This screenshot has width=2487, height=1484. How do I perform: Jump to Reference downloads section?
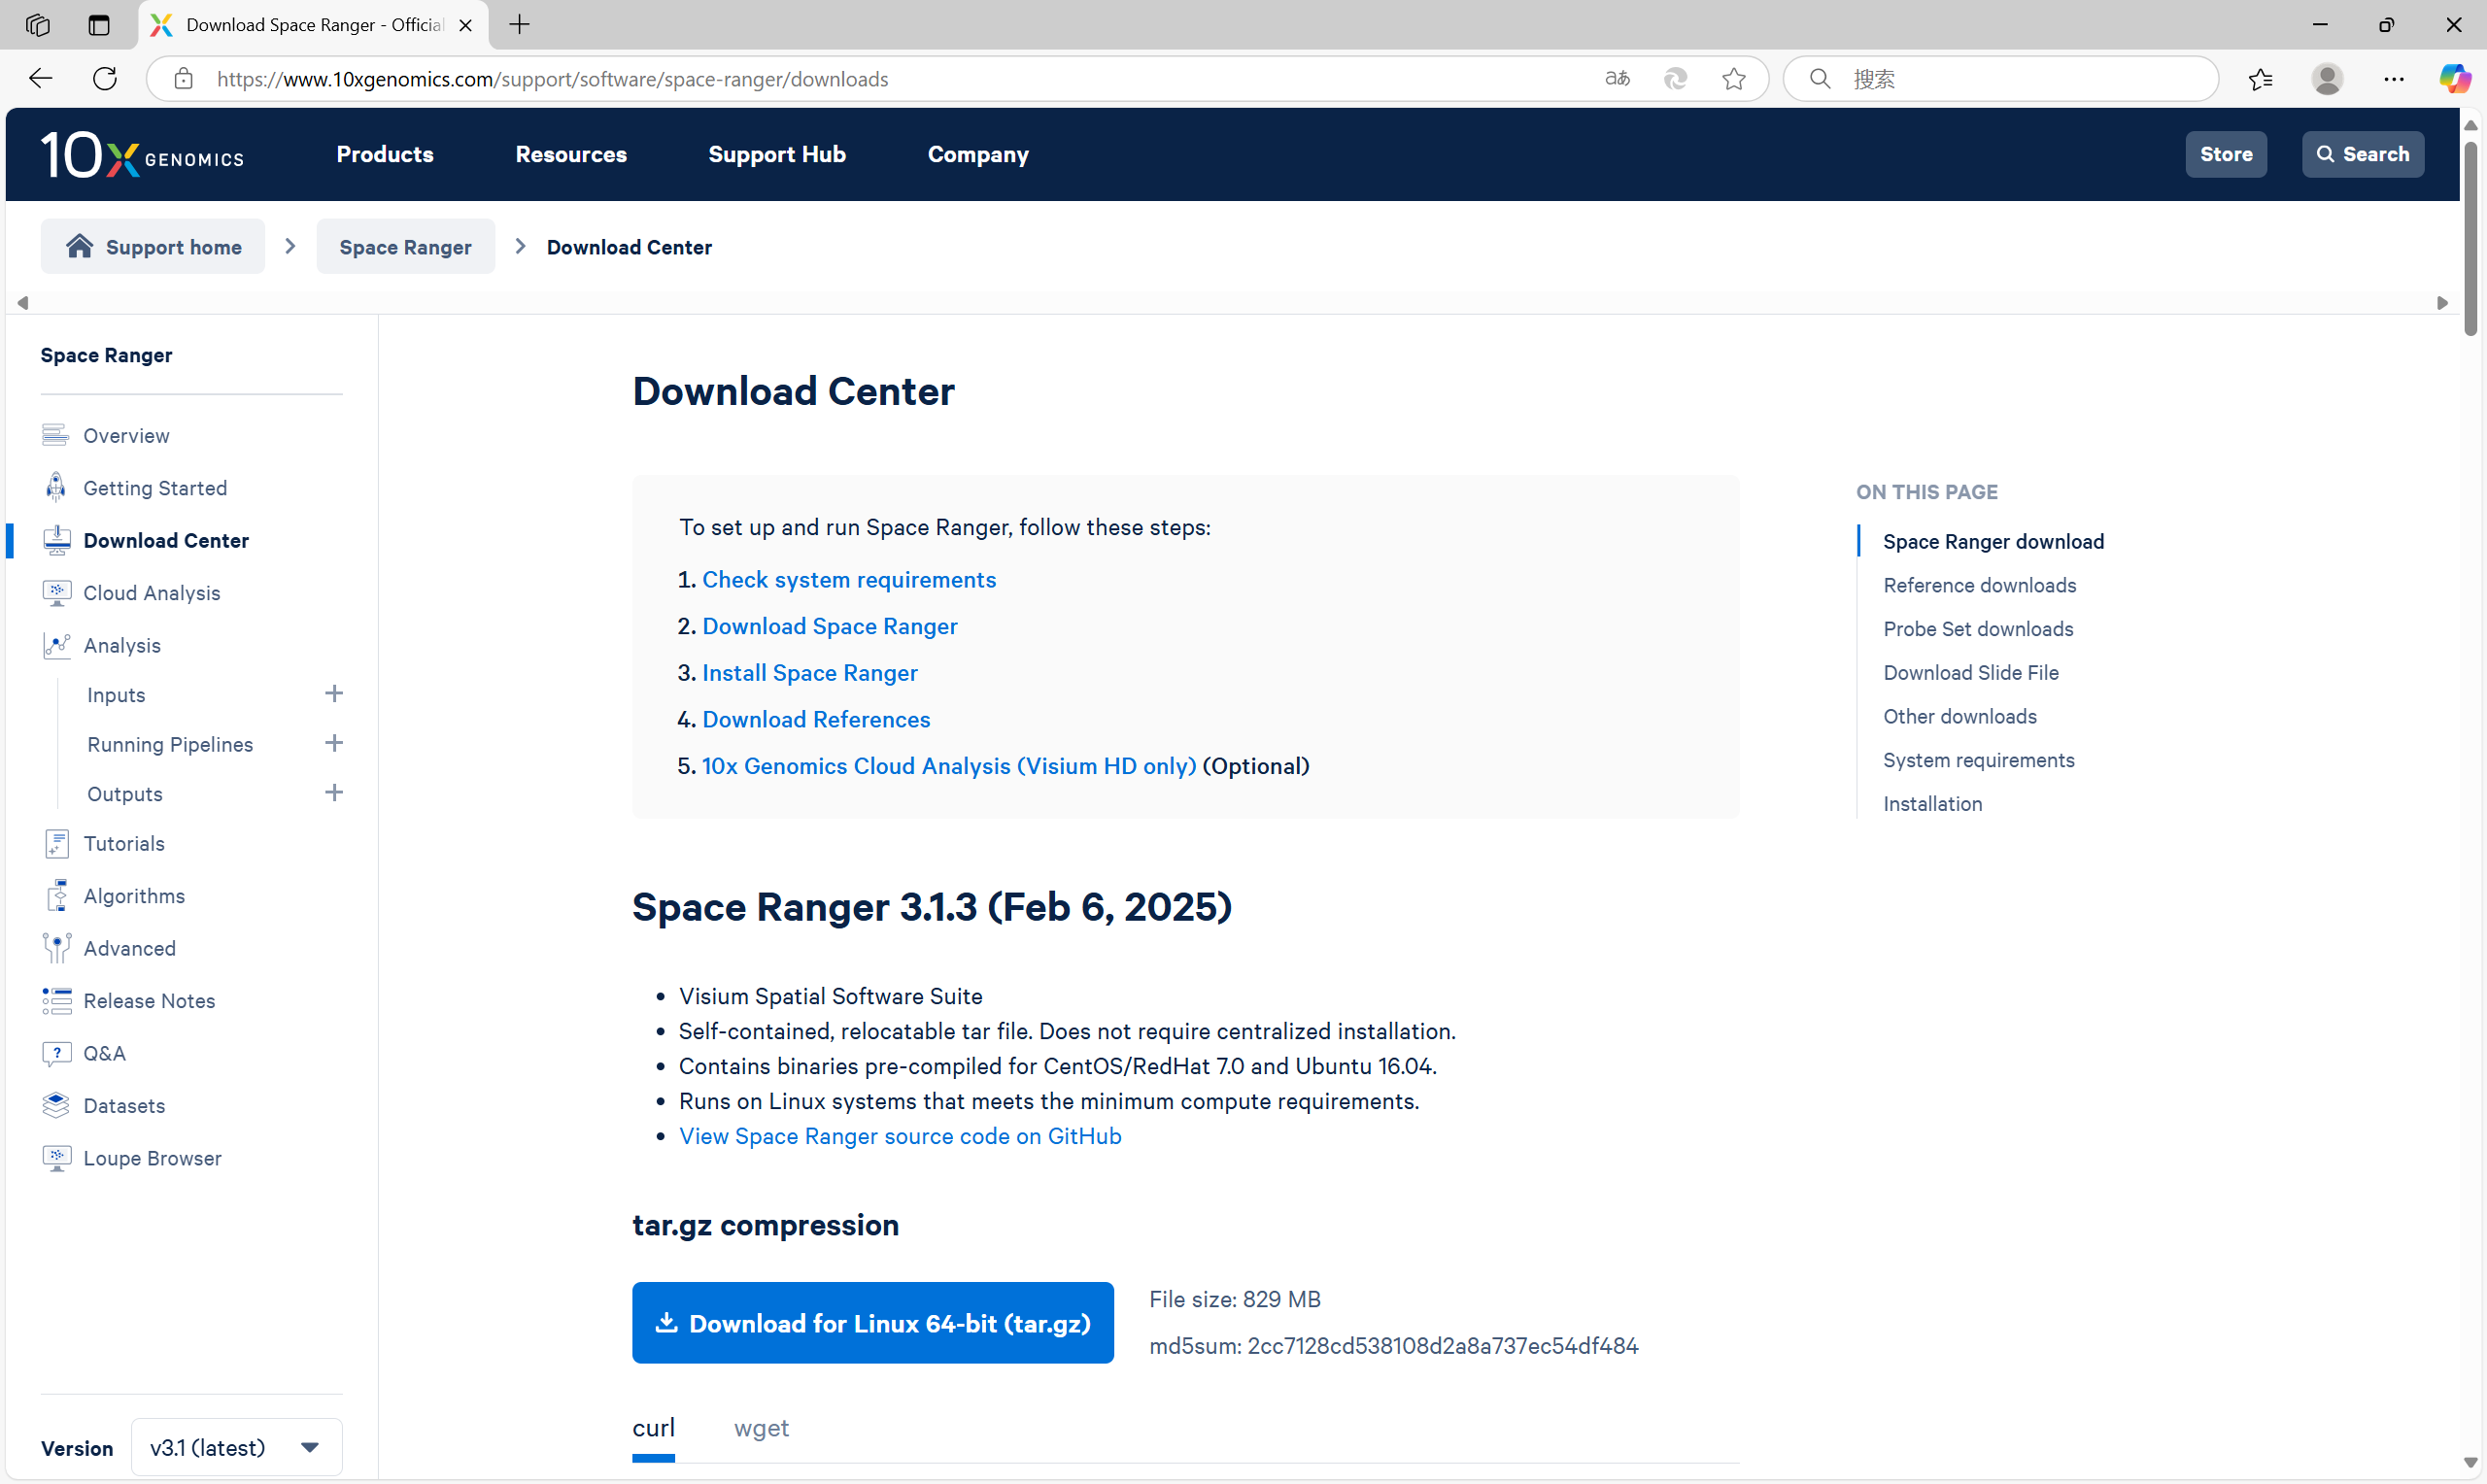point(1979,585)
